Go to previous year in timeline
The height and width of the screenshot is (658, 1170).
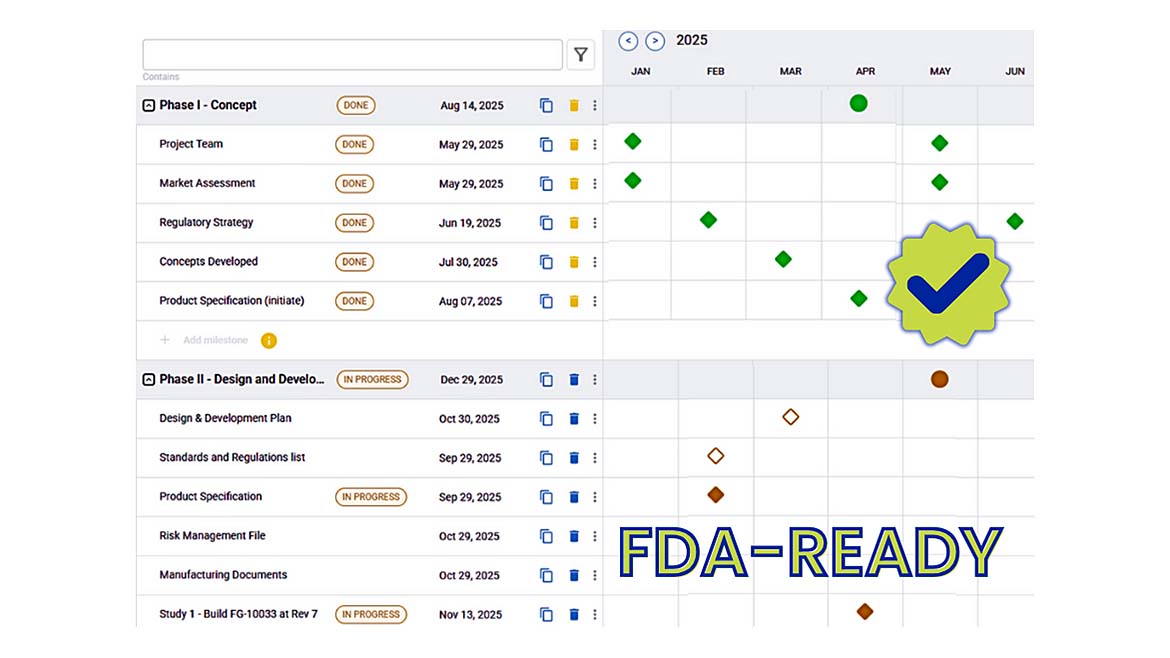(x=628, y=40)
